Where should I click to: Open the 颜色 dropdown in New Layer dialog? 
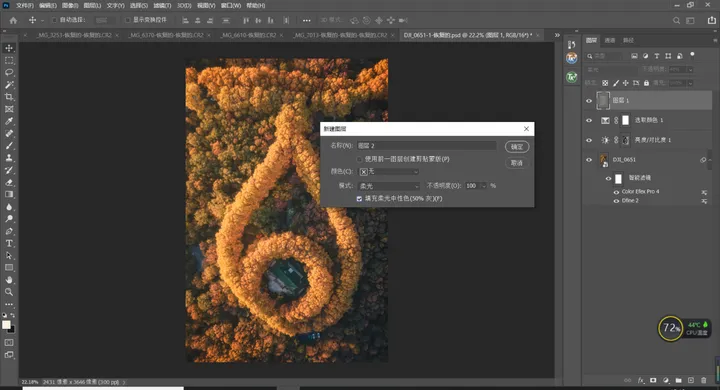pyautogui.click(x=388, y=172)
